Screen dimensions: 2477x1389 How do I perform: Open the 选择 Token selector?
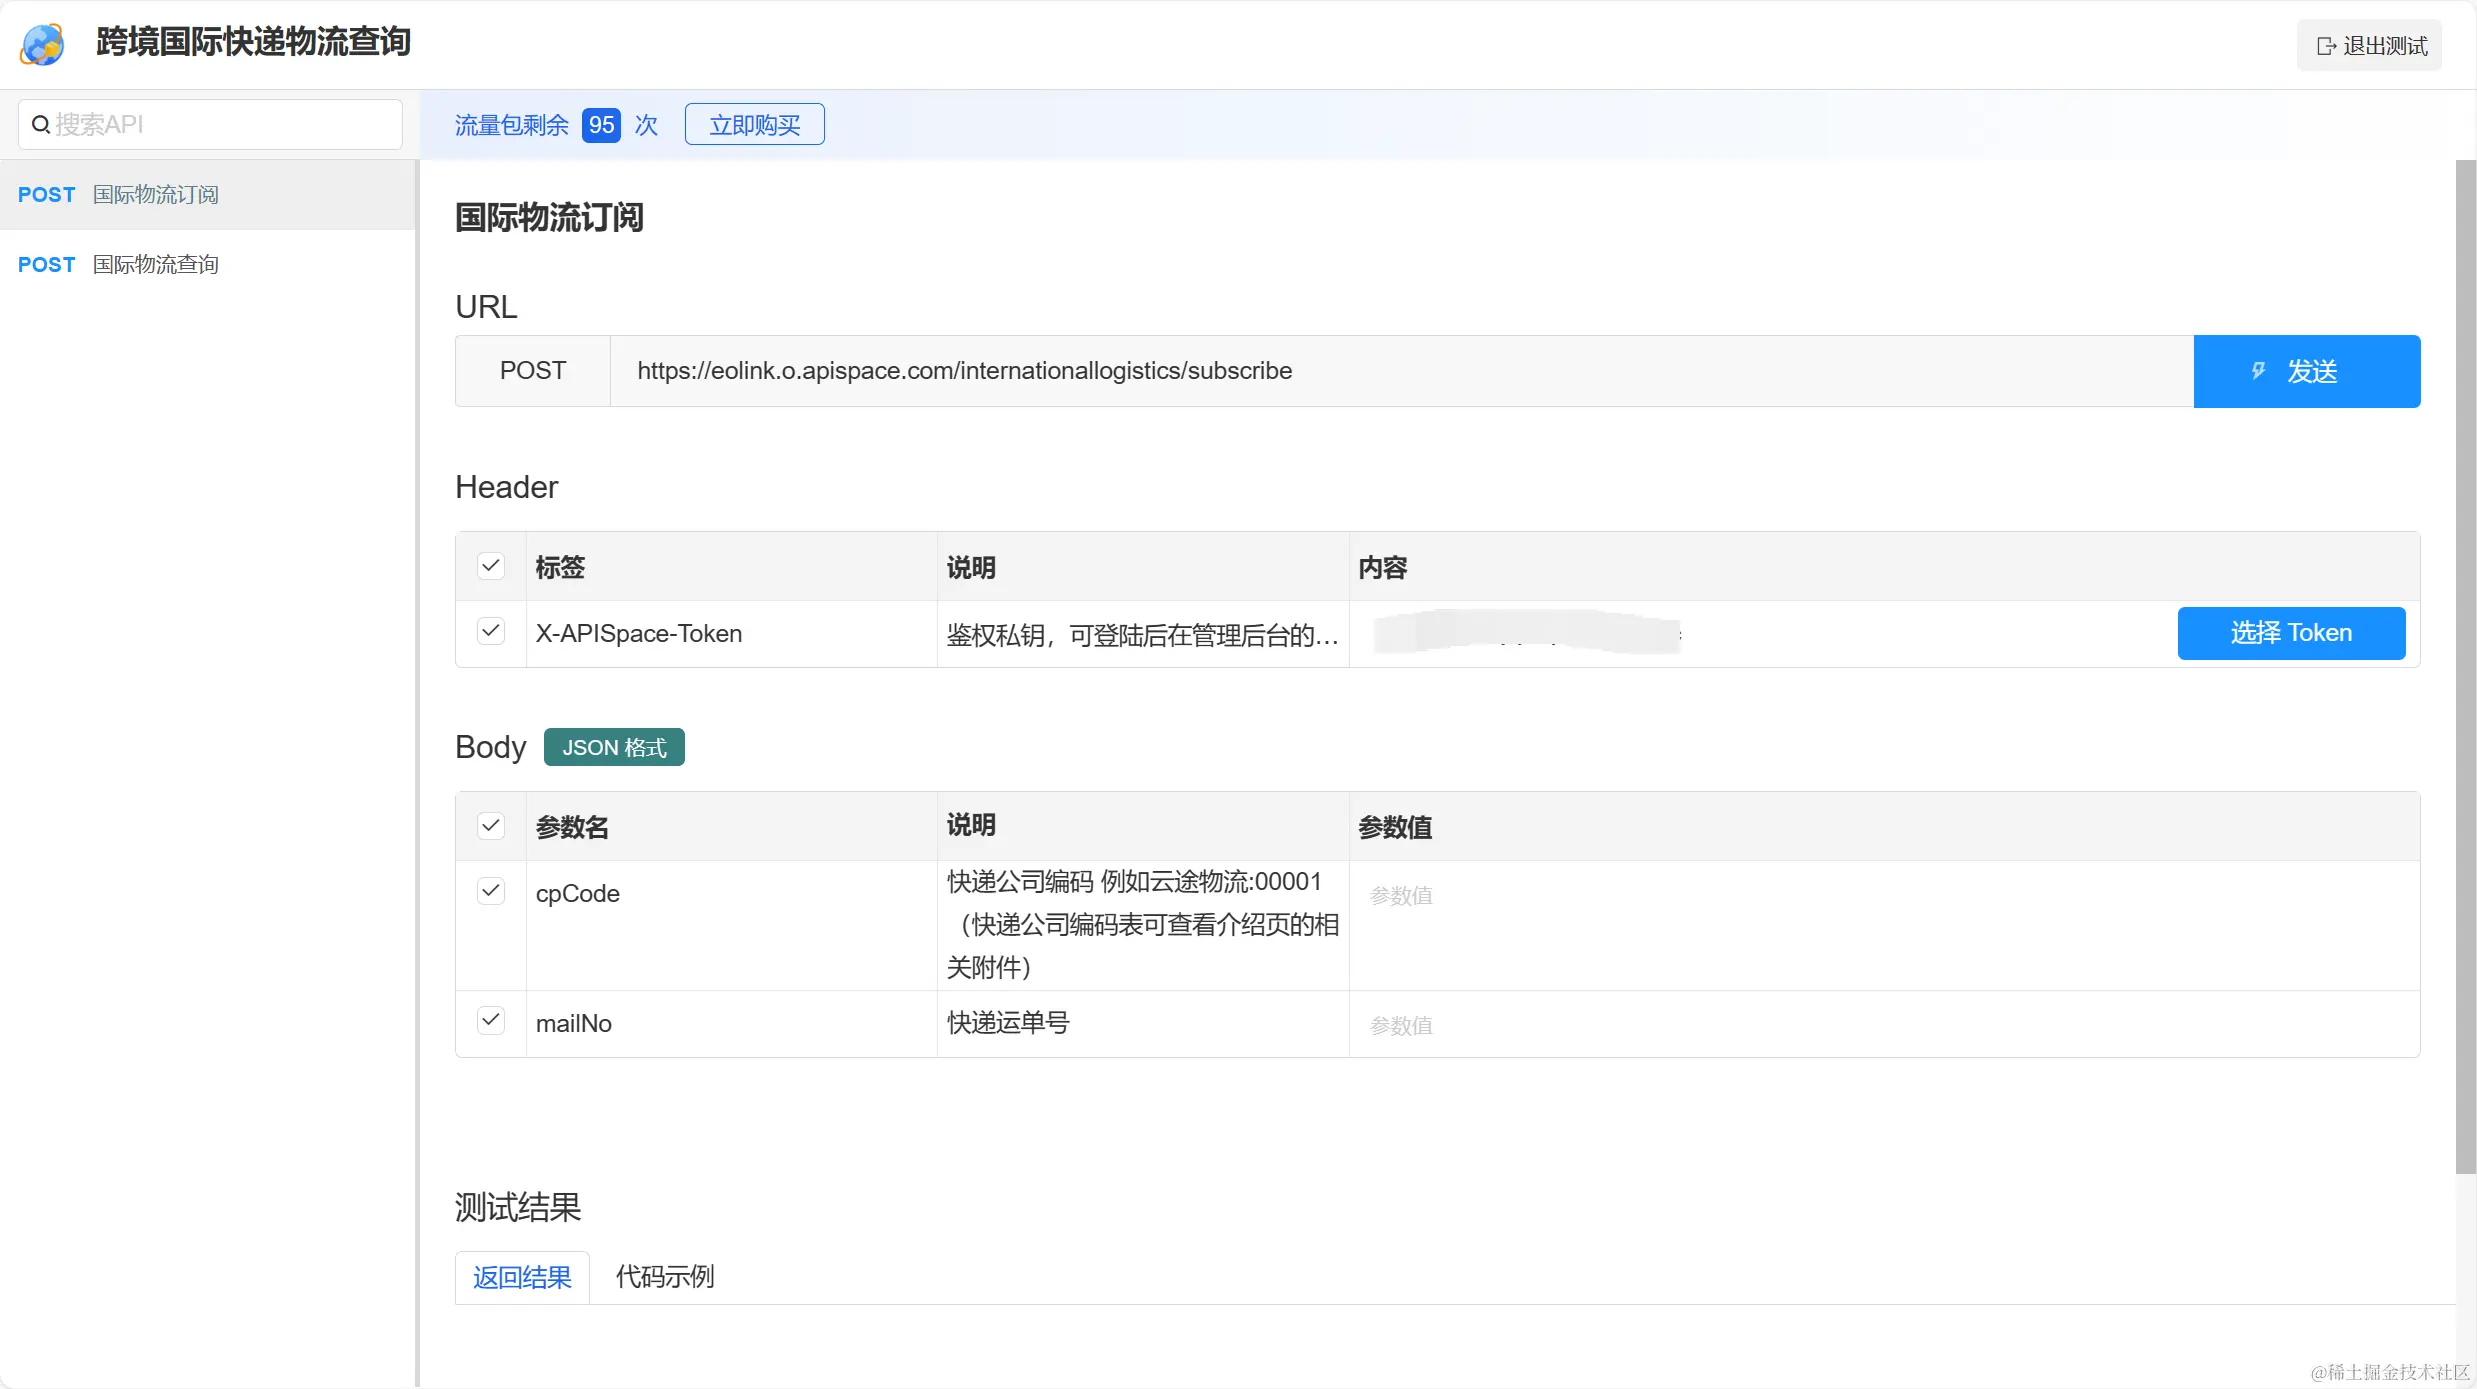coord(2290,633)
